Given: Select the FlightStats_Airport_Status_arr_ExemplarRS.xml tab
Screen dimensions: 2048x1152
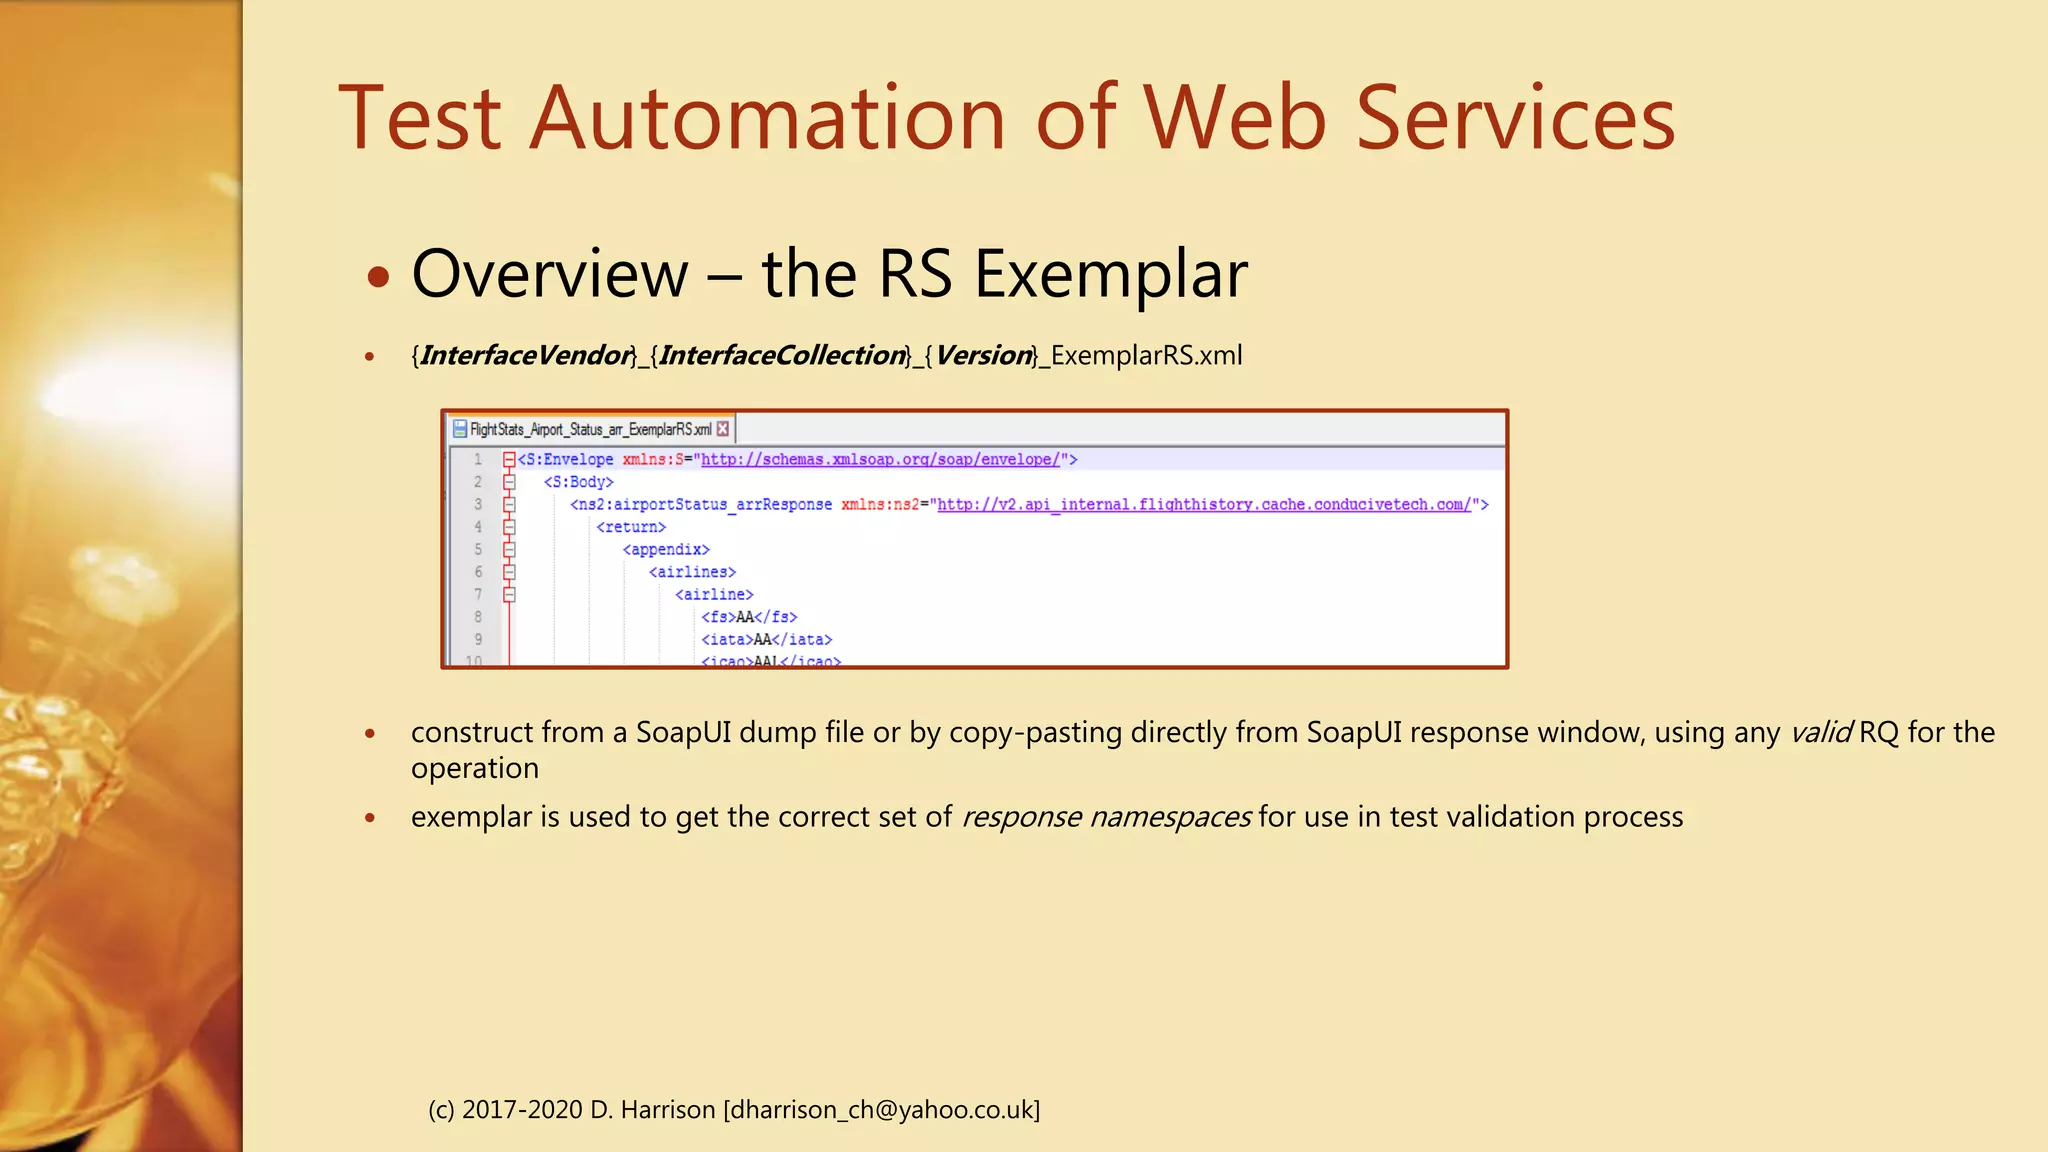Looking at the screenshot, I should 590,429.
